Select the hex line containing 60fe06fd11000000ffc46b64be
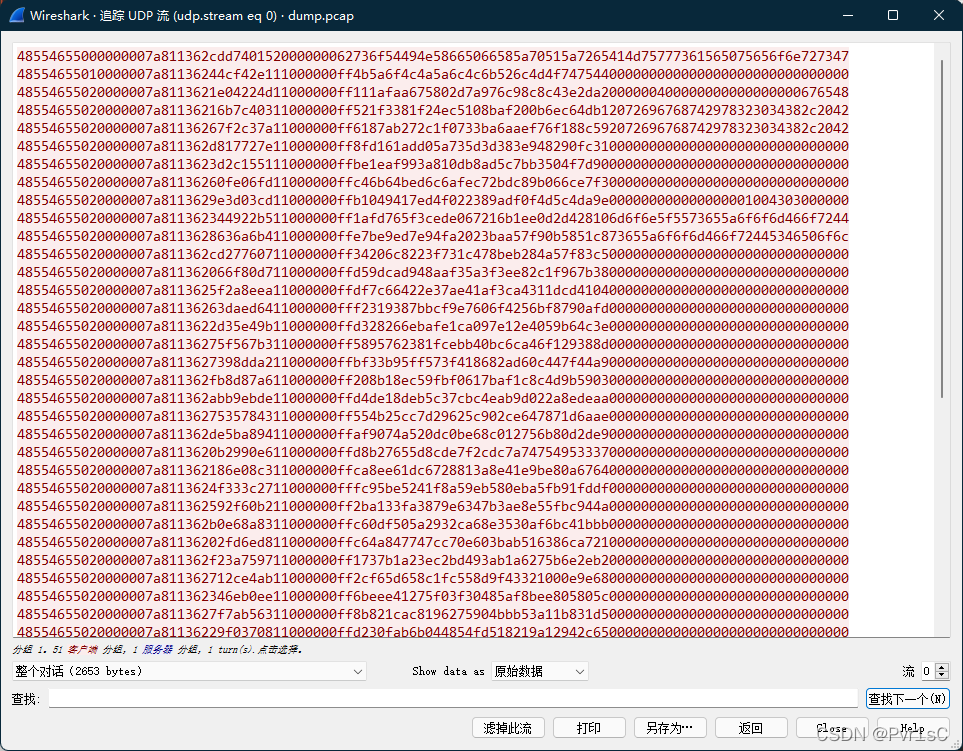This screenshot has height=751, width=963. 432,182
